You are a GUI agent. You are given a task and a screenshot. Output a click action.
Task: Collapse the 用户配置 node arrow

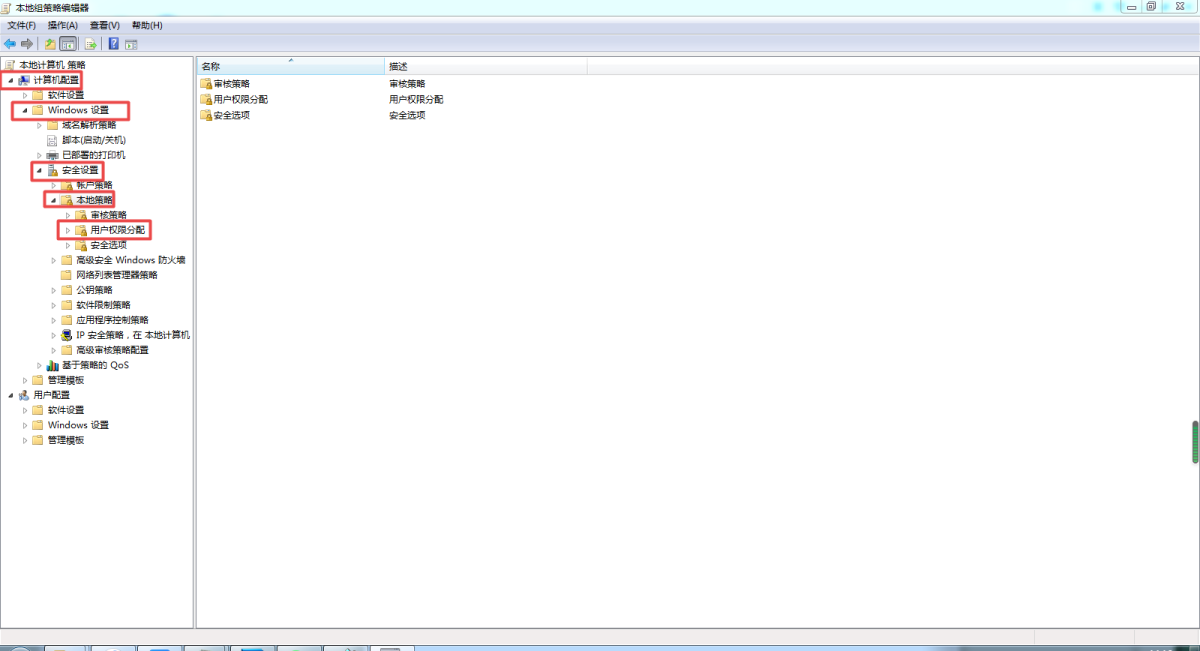coord(11,395)
